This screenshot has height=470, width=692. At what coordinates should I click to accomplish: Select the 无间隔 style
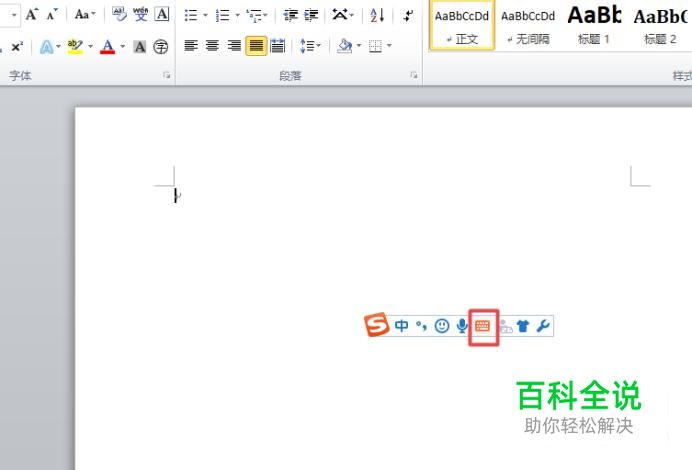pos(528,26)
